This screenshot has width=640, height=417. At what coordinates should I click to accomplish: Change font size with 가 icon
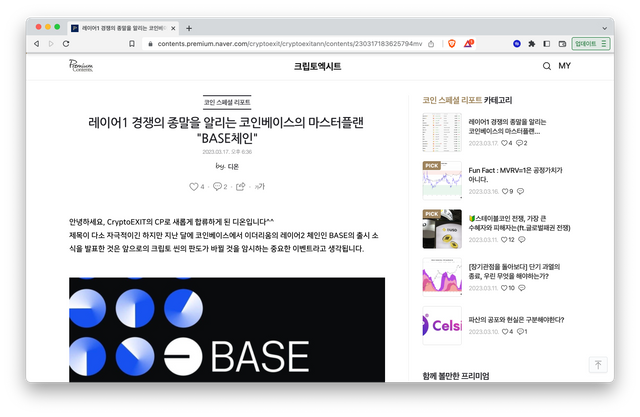point(260,186)
